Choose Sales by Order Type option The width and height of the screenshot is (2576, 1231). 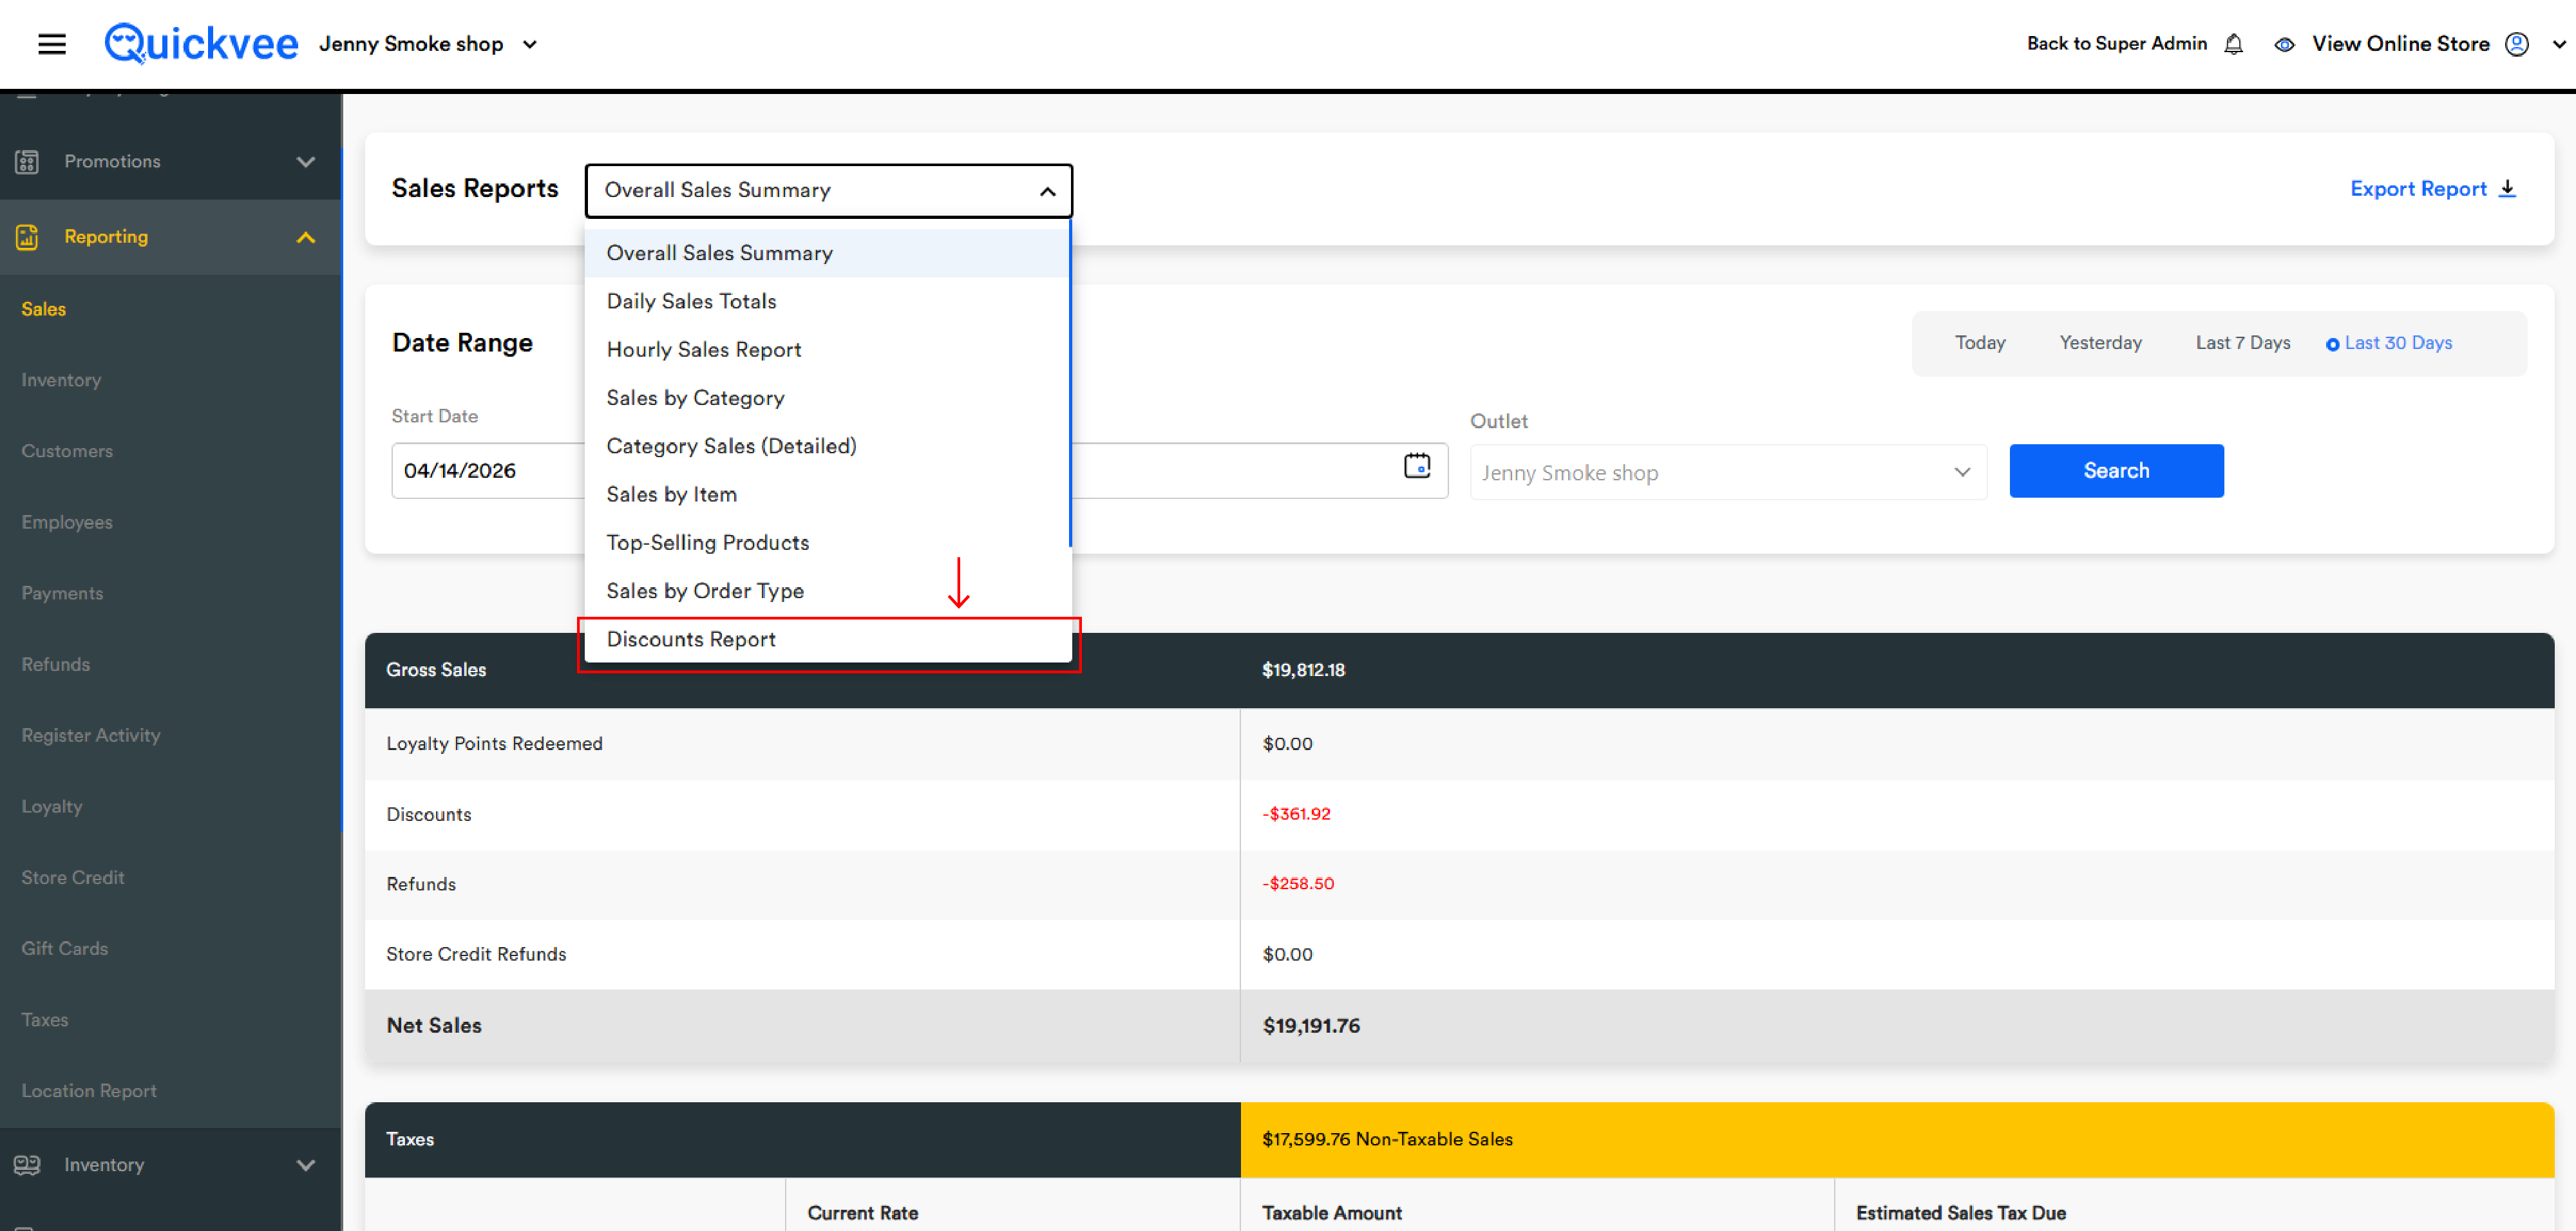coord(827,591)
